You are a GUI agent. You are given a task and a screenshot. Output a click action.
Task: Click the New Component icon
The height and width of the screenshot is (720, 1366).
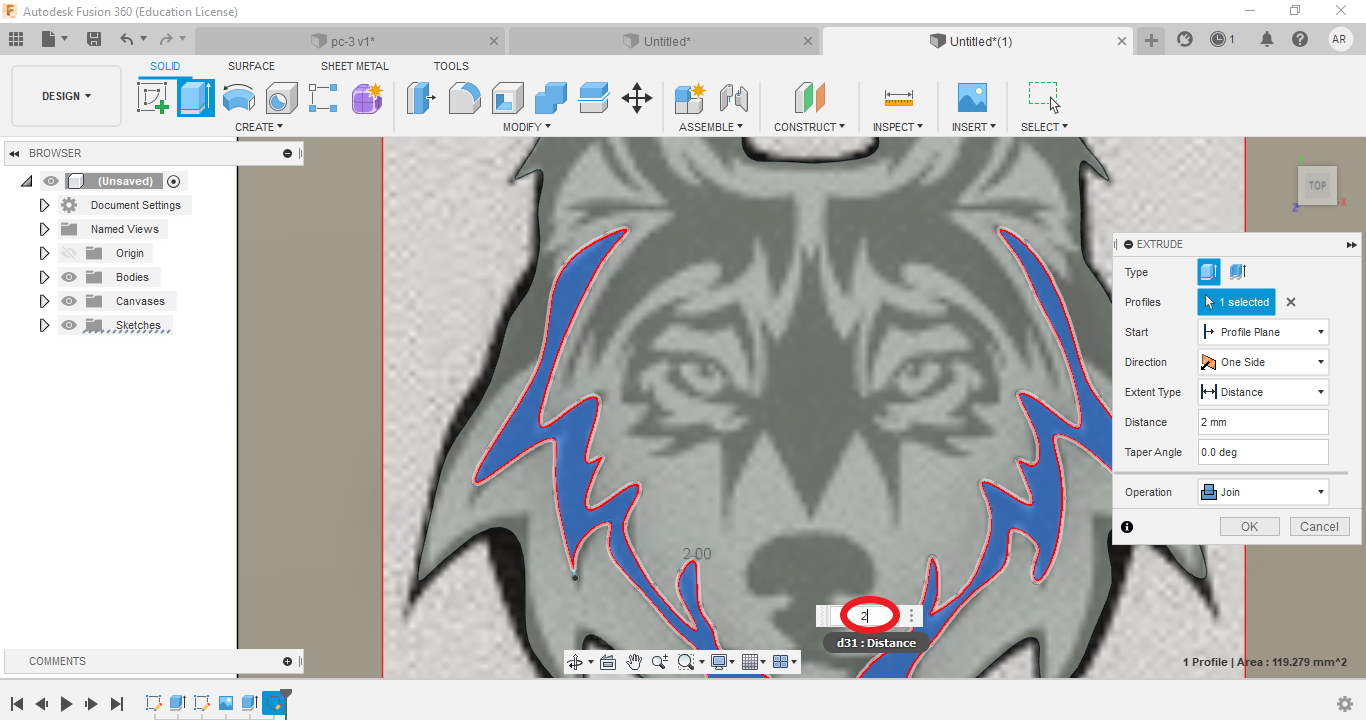point(690,98)
